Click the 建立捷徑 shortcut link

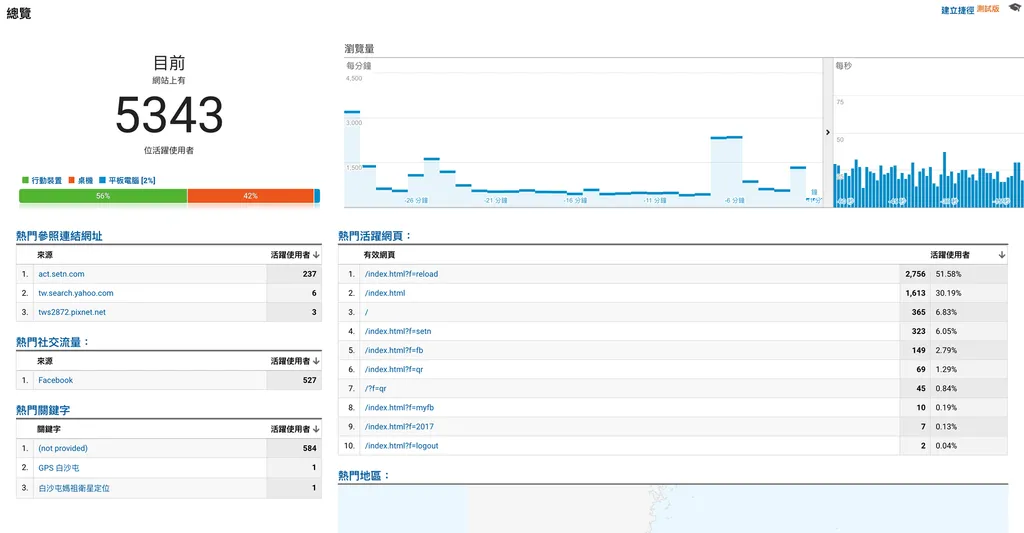click(957, 10)
